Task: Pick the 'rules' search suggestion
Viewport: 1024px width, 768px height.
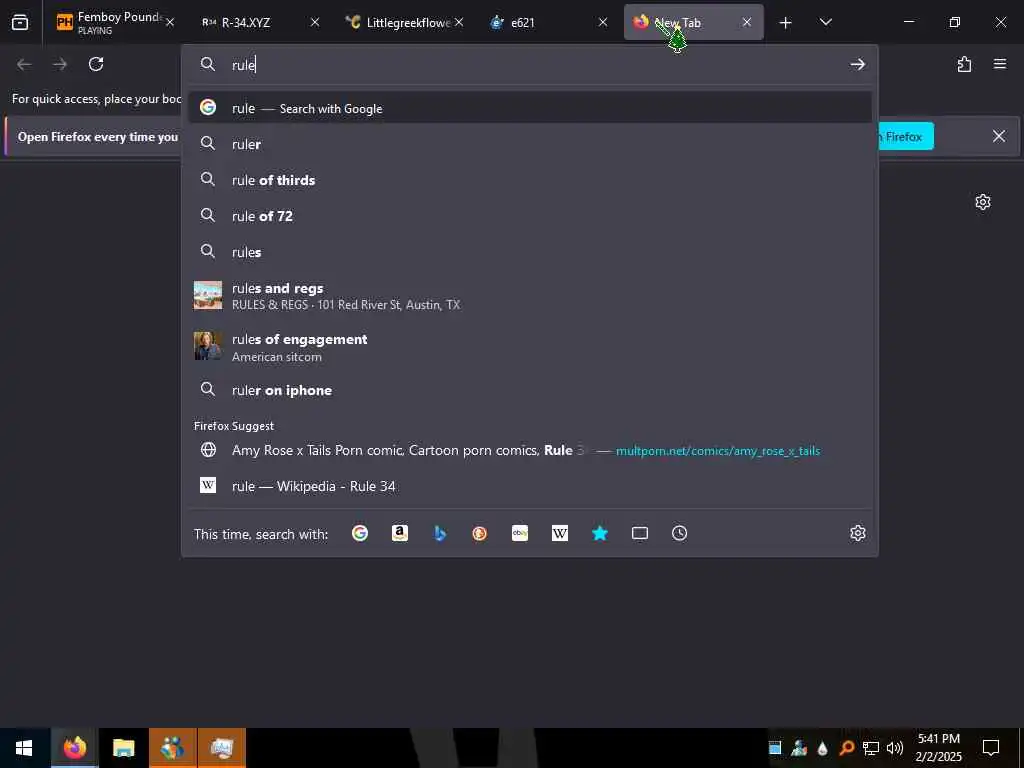Action: 530,251
